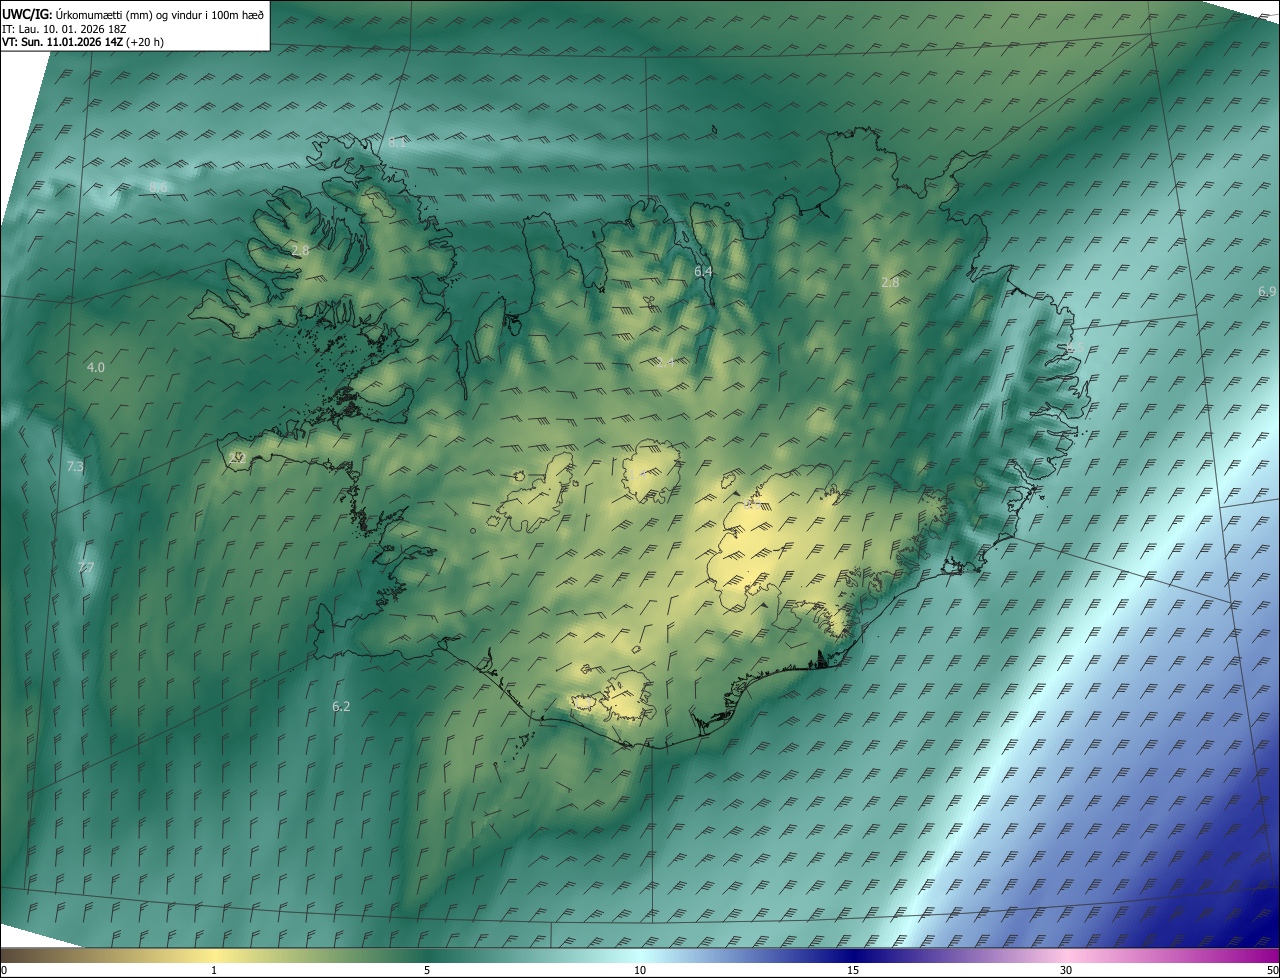Click the 10 tick label on the color scale
The height and width of the screenshot is (978, 1280).
pos(640,971)
